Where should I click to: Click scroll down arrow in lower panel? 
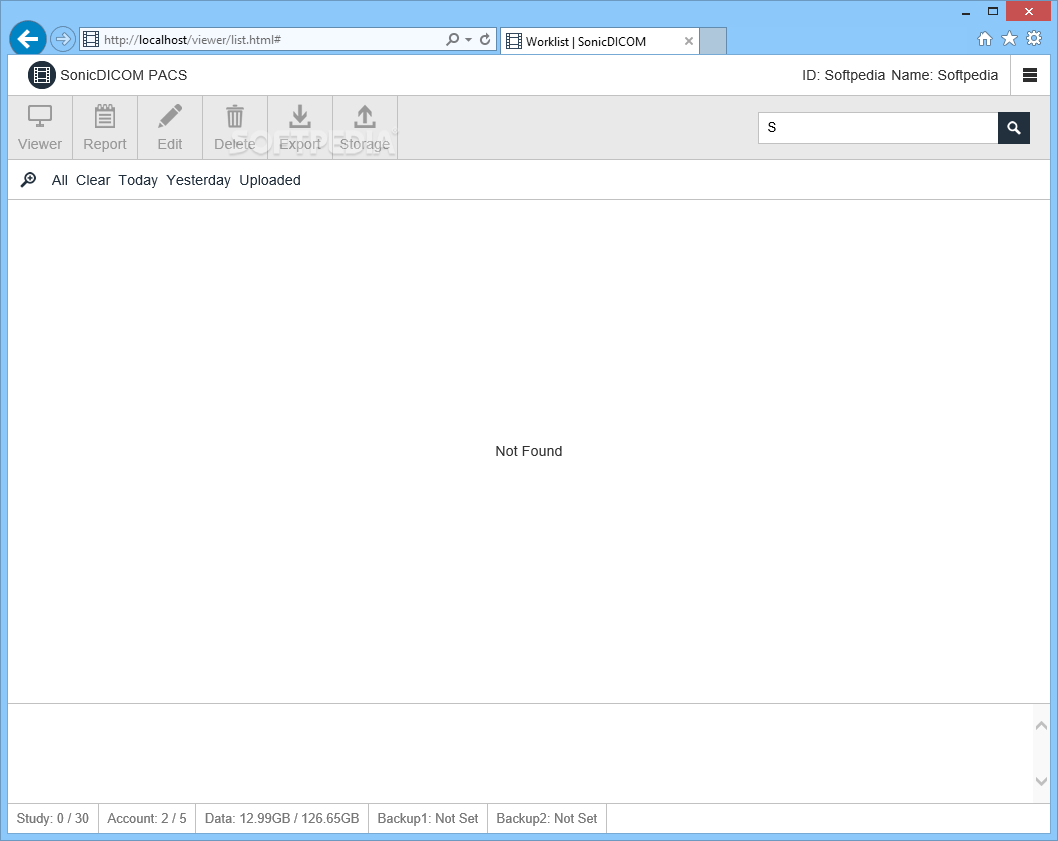coord(1041,781)
